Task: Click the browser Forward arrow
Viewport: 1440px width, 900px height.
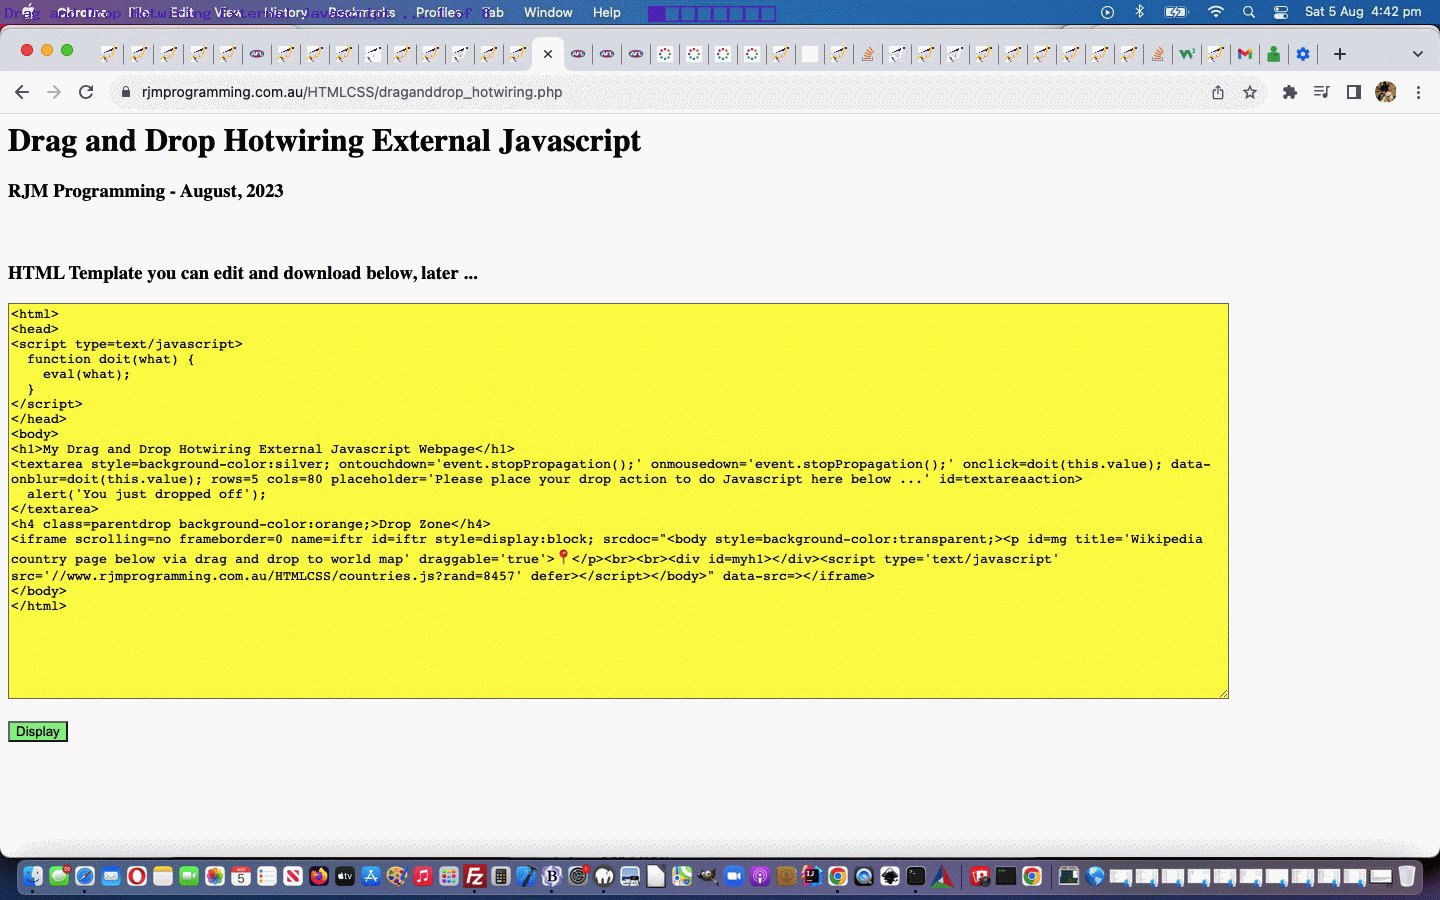Action: click(54, 92)
